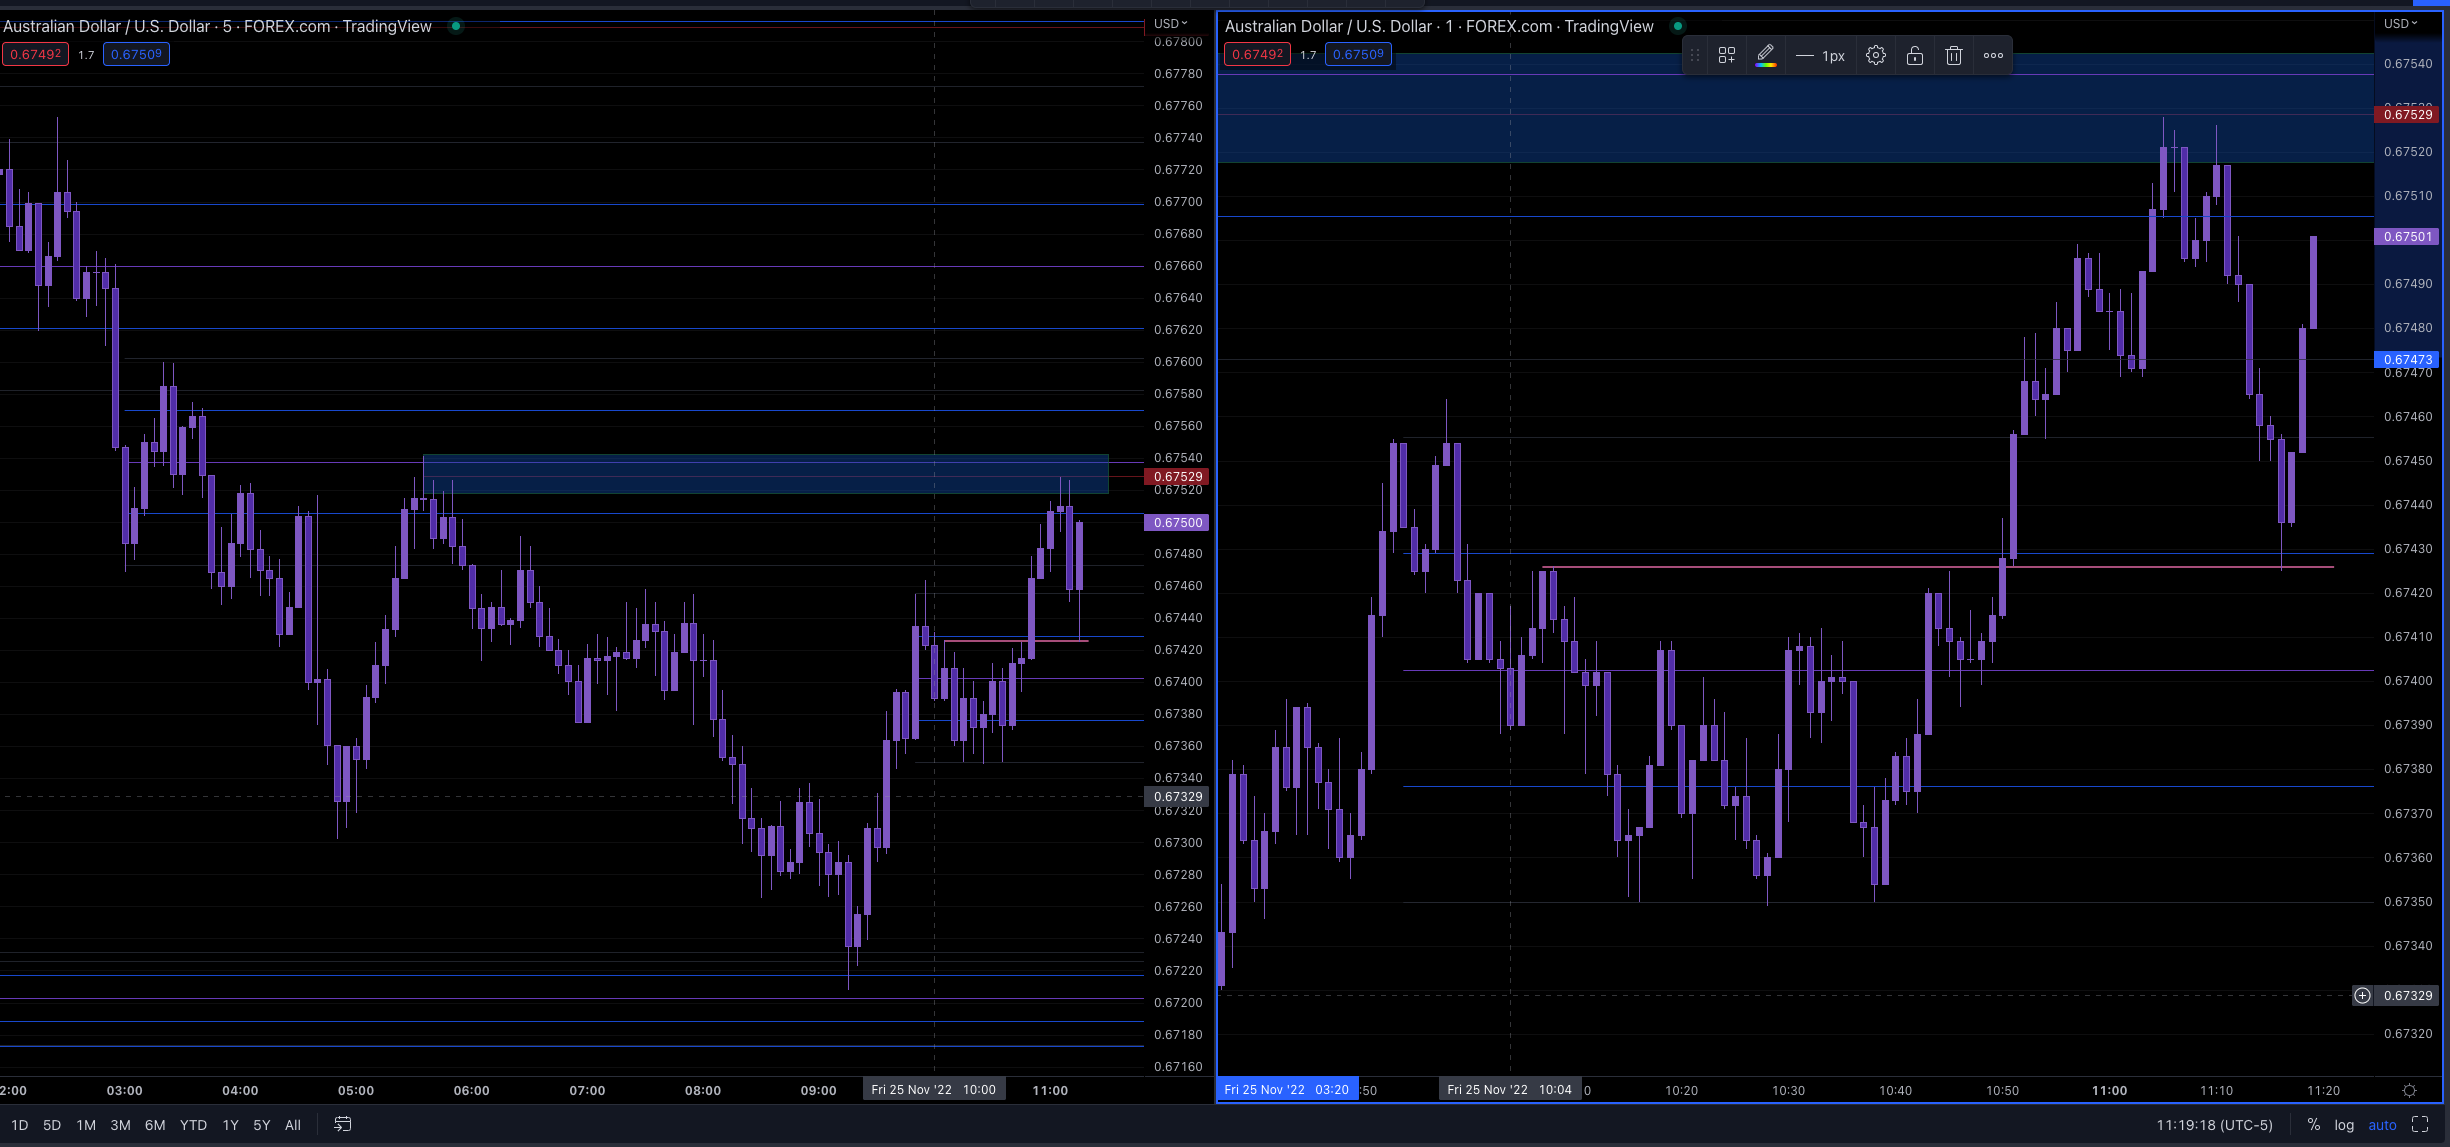Open the drawing settings gear on the toolbar
2450x1147 pixels.
click(x=1876, y=55)
